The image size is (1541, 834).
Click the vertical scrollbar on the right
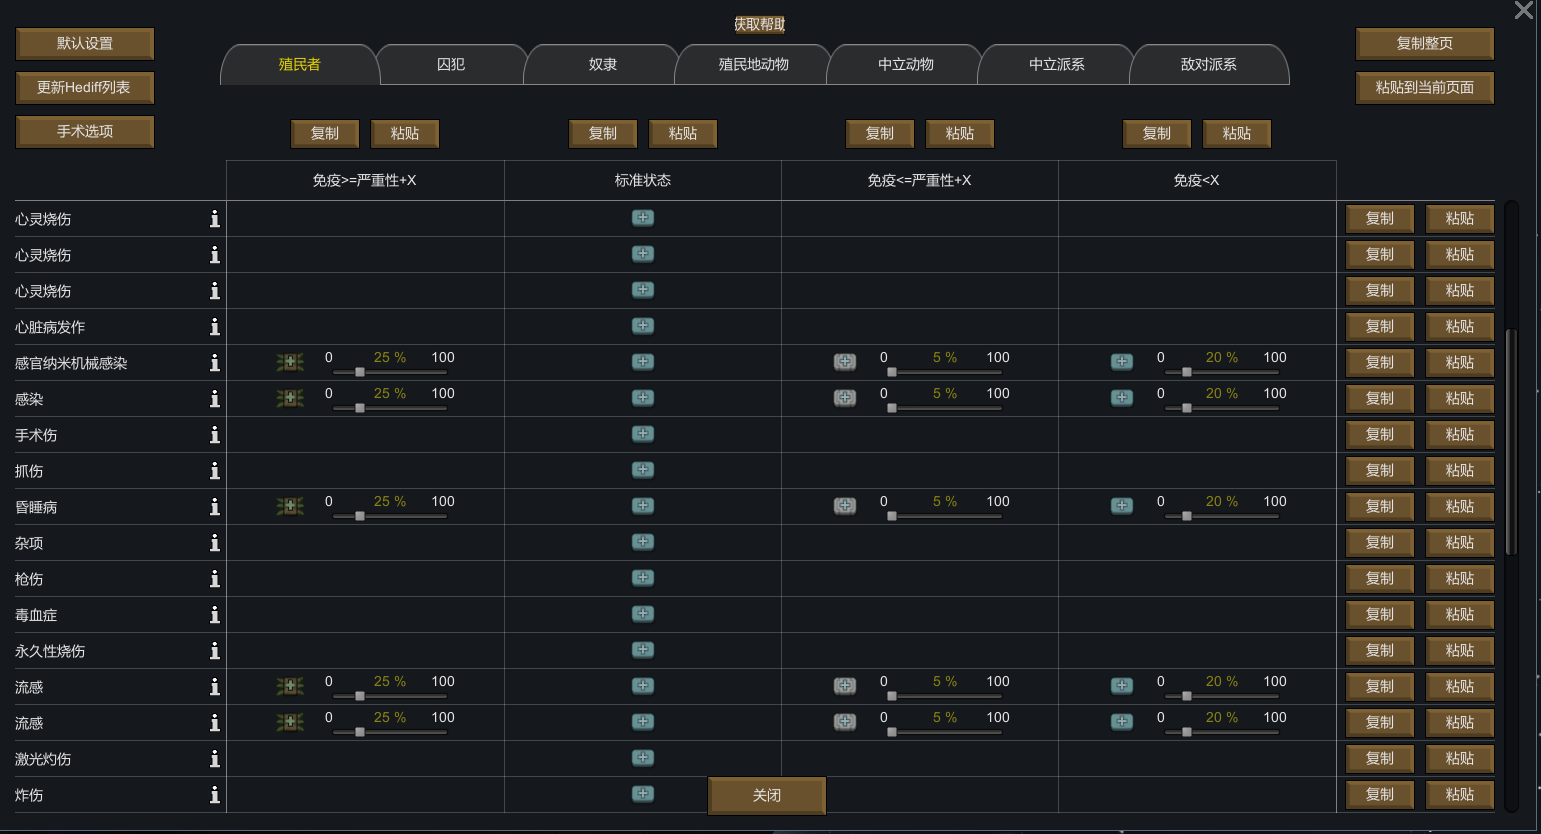coord(1511,441)
